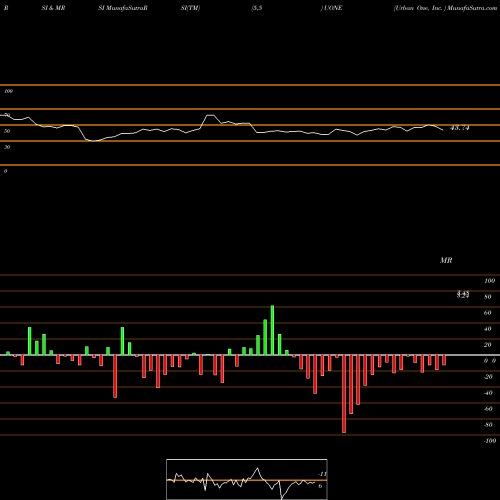500x500 pixels.
Task: Click the -11 value in the mini chart
Action: point(322,474)
